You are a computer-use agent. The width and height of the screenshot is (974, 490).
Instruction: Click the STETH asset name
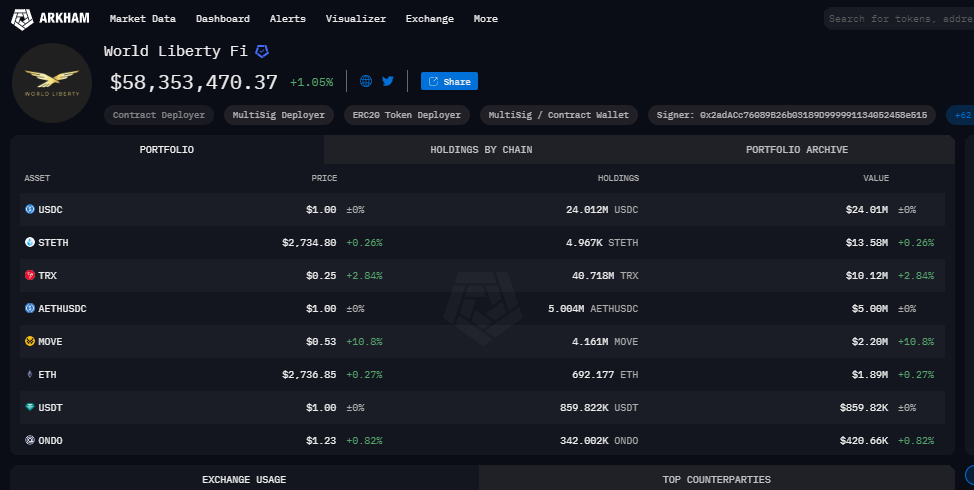pyautogui.click(x=53, y=243)
